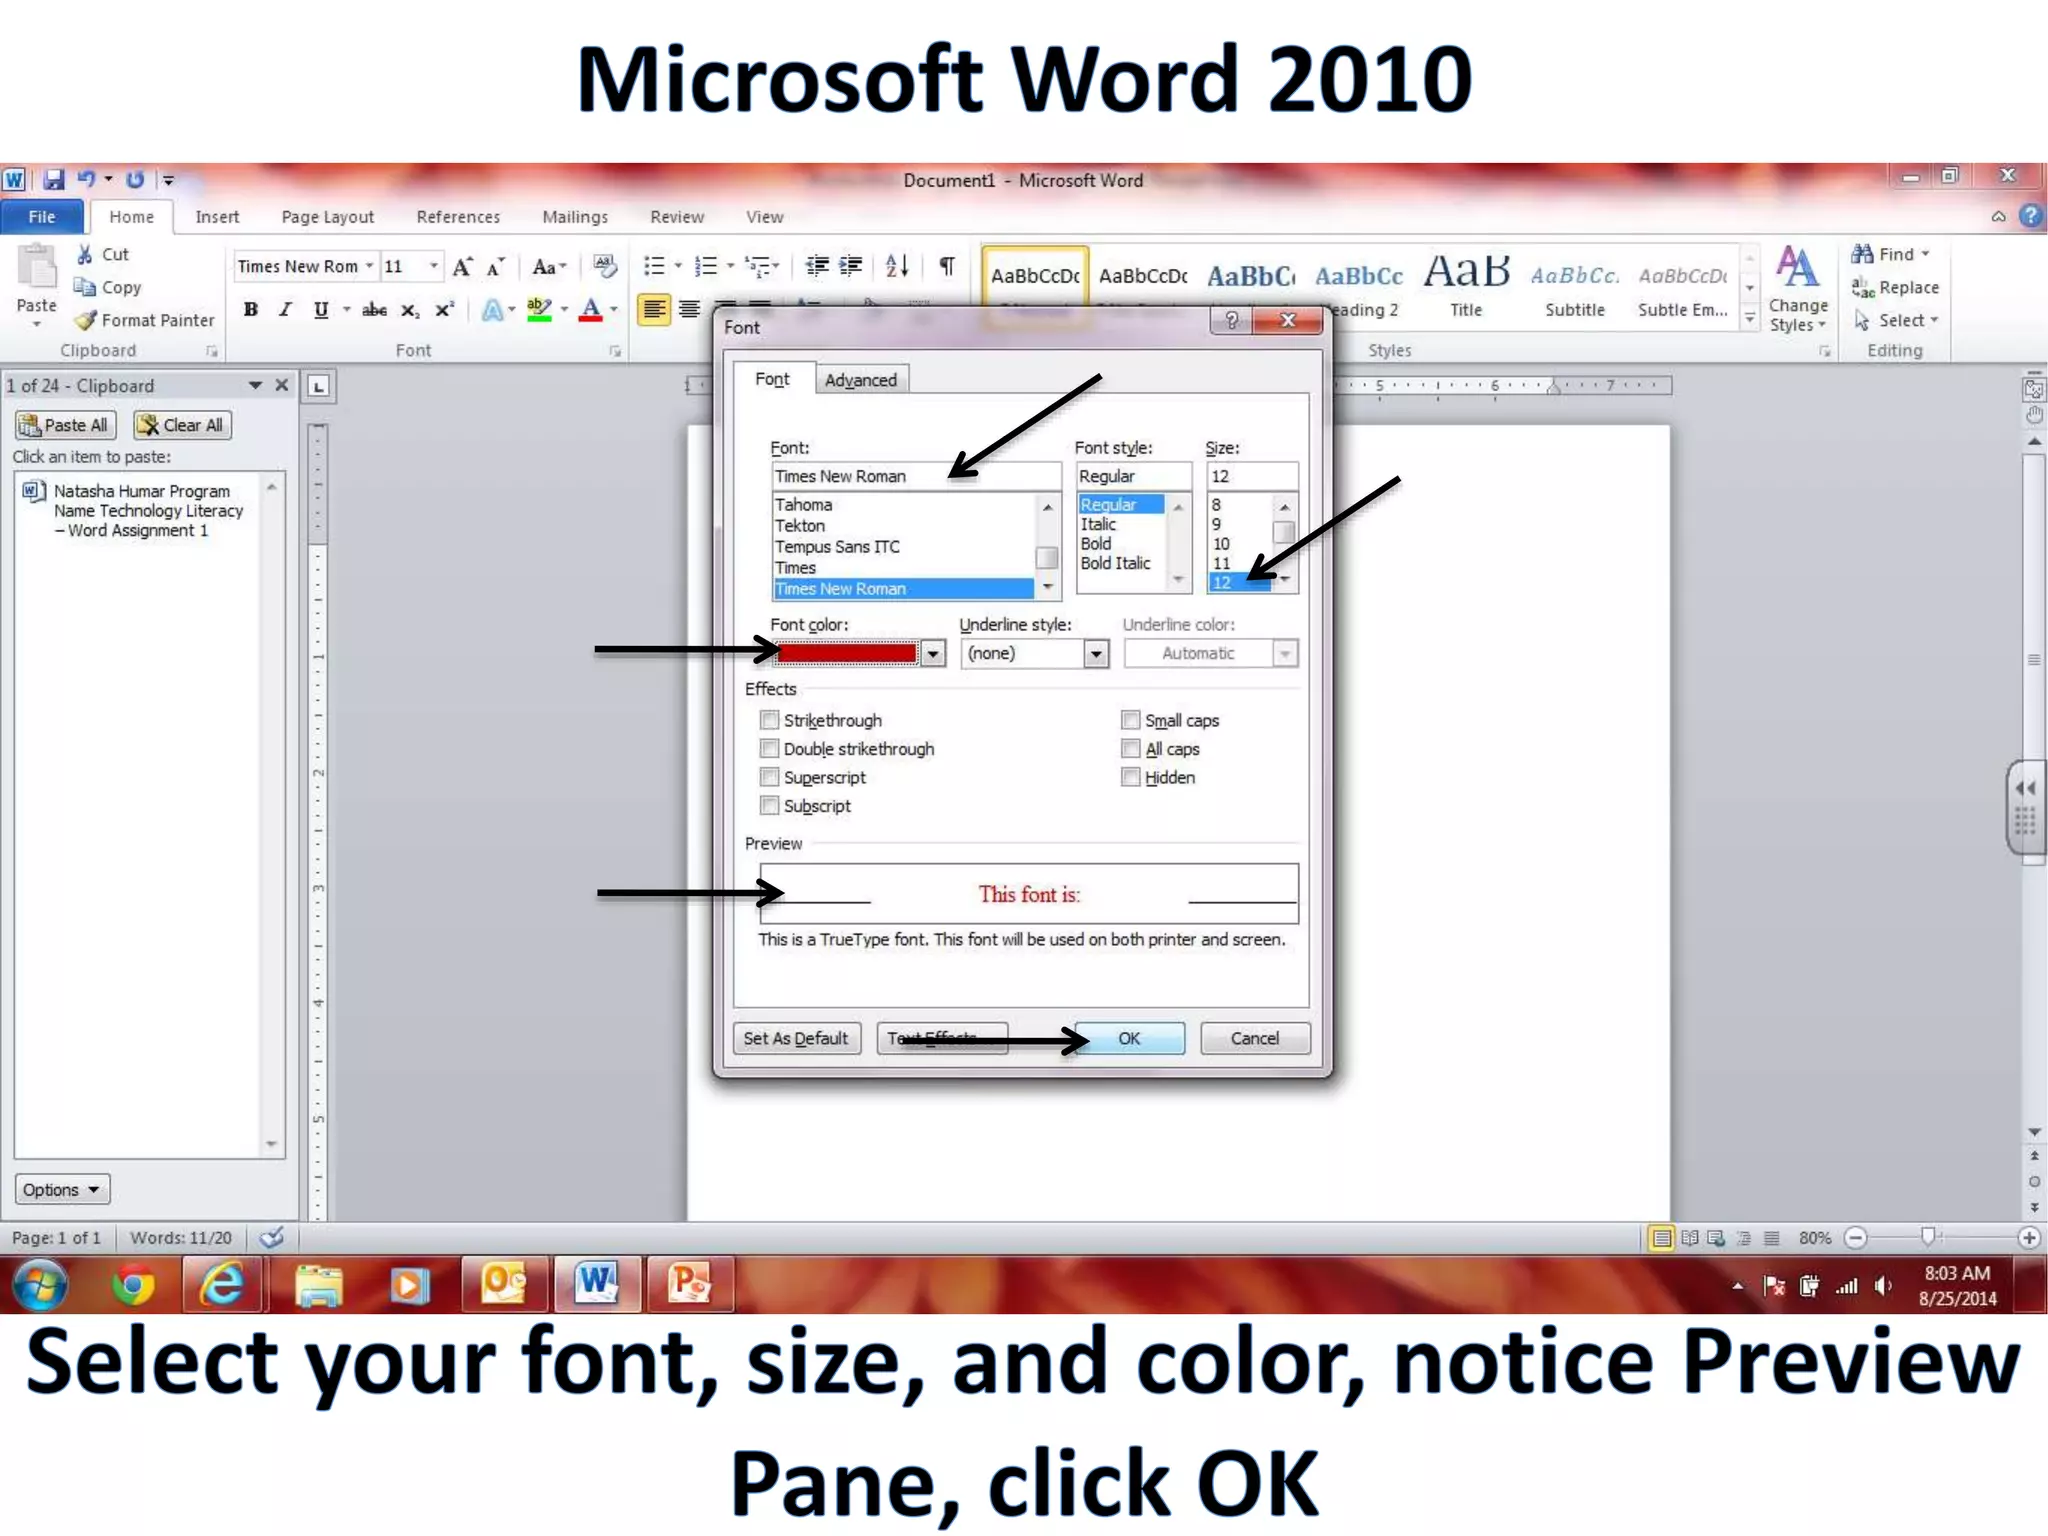Viewport: 2048px width, 1536px height.
Task: Click the red Font color swatch
Action: click(847, 654)
